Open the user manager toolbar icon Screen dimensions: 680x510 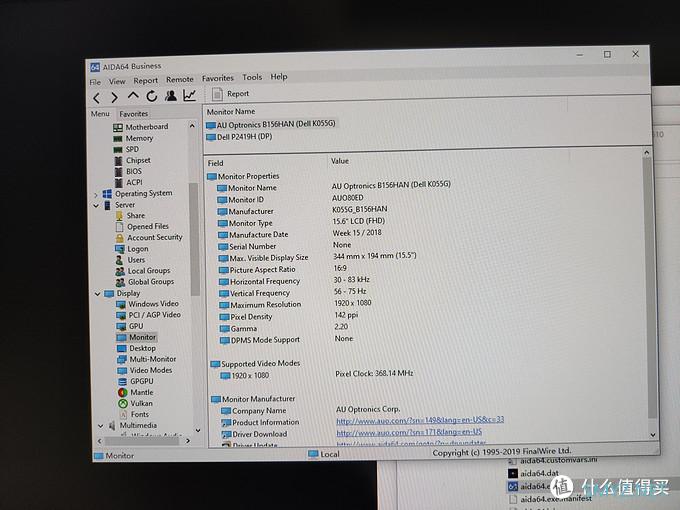[170, 95]
